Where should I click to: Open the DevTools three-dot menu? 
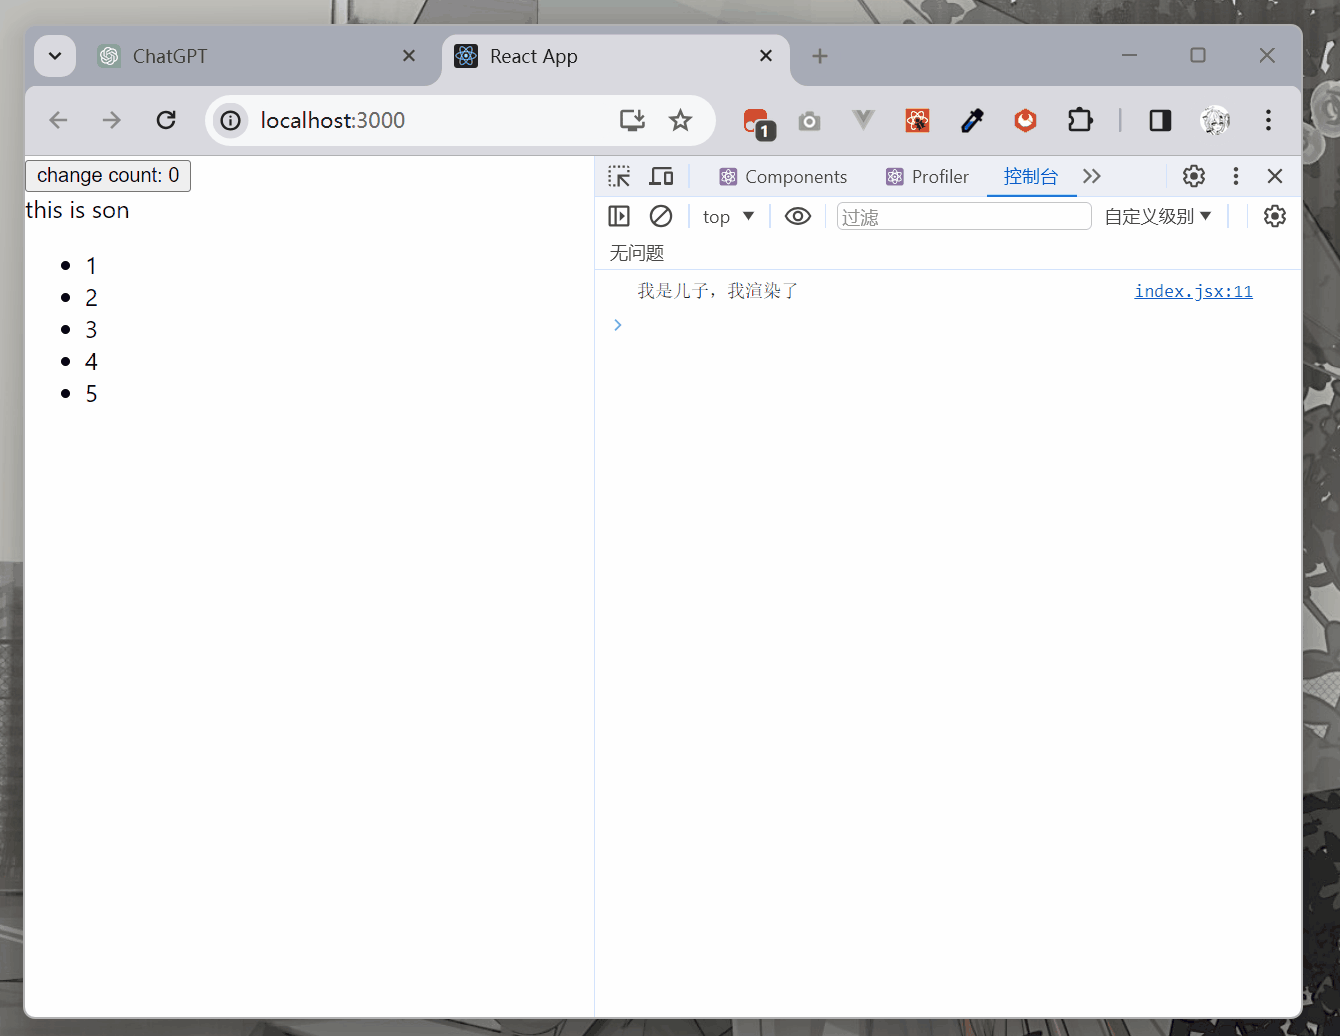[x=1236, y=177]
